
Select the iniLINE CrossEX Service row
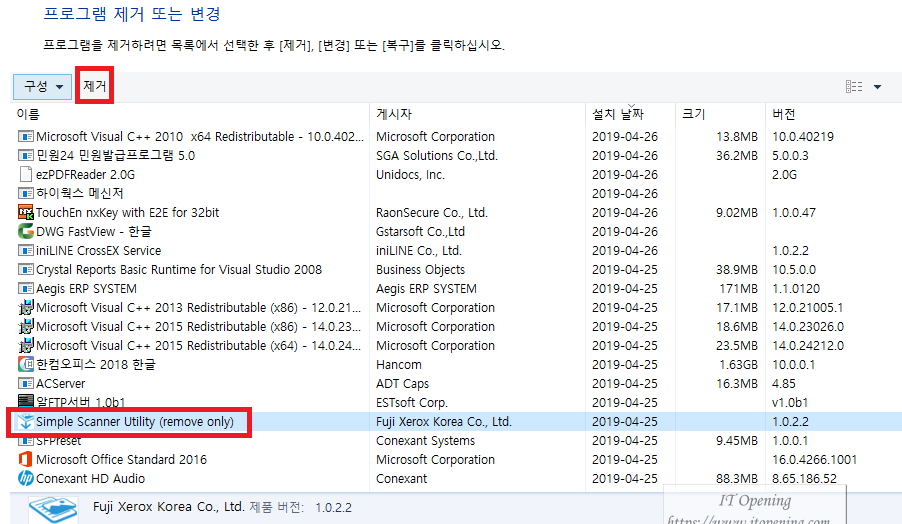point(98,251)
